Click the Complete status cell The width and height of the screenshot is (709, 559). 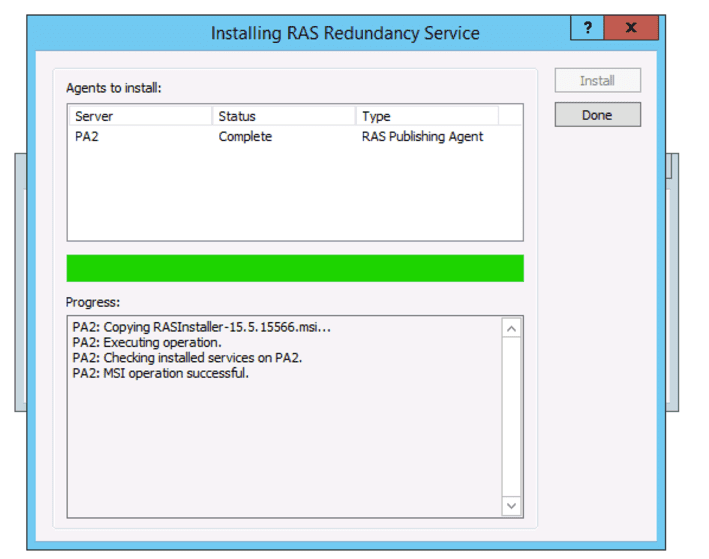[x=245, y=137]
